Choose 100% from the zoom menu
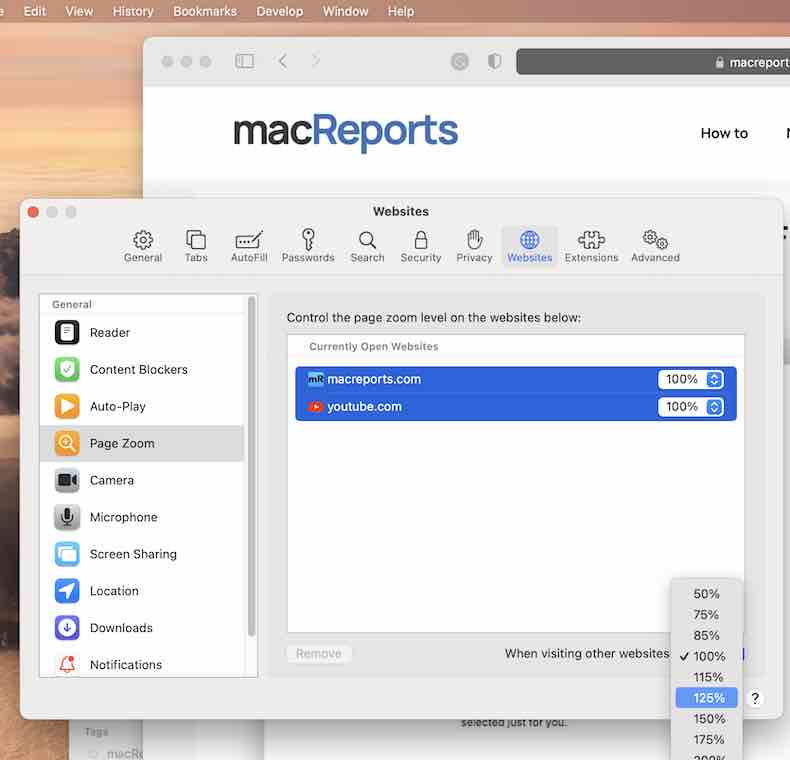This screenshot has width=790, height=760. pyautogui.click(x=706, y=656)
